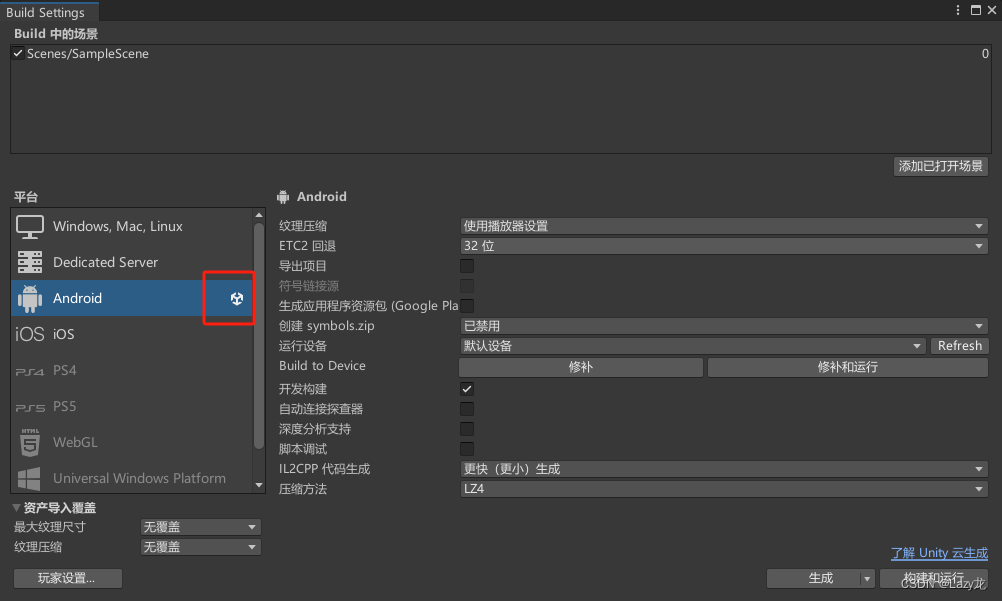Click the Android icon in the settings header
1002x601 pixels.
(283, 197)
